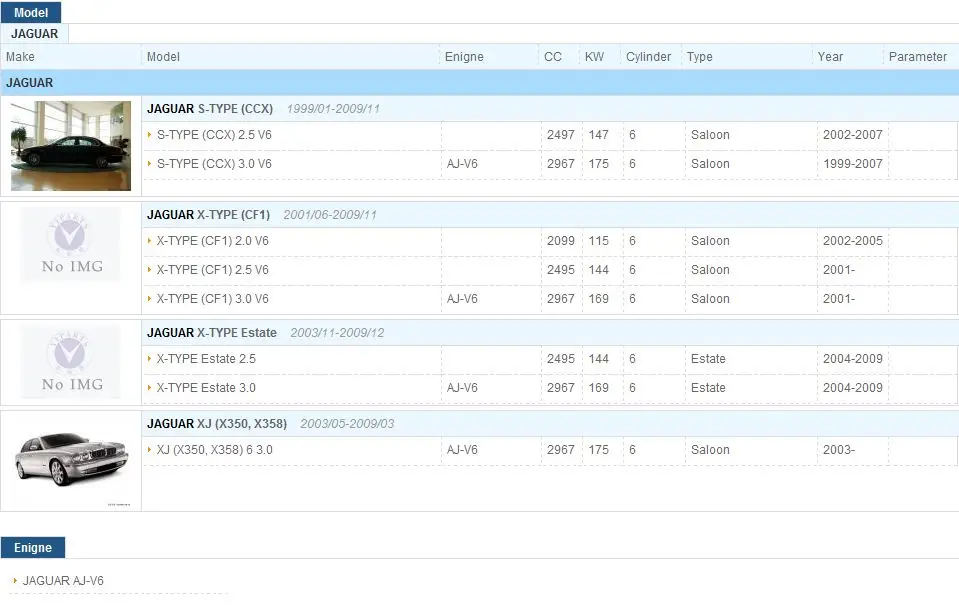Click the year 1999-2007 cell
959x616 pixels.
tap(853, 164)
